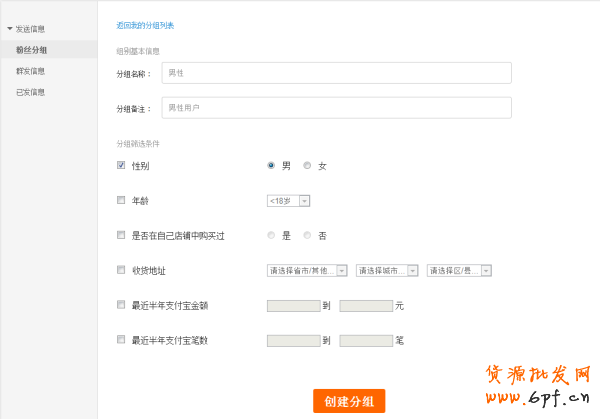Check the 最近半年支付宝笔数 checkbox

point(121,340)
